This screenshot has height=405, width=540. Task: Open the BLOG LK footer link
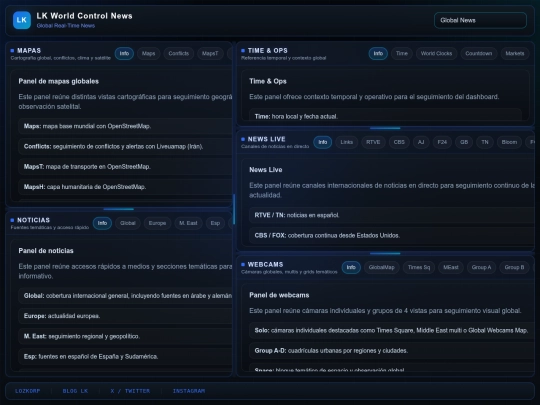click(75, 391)
